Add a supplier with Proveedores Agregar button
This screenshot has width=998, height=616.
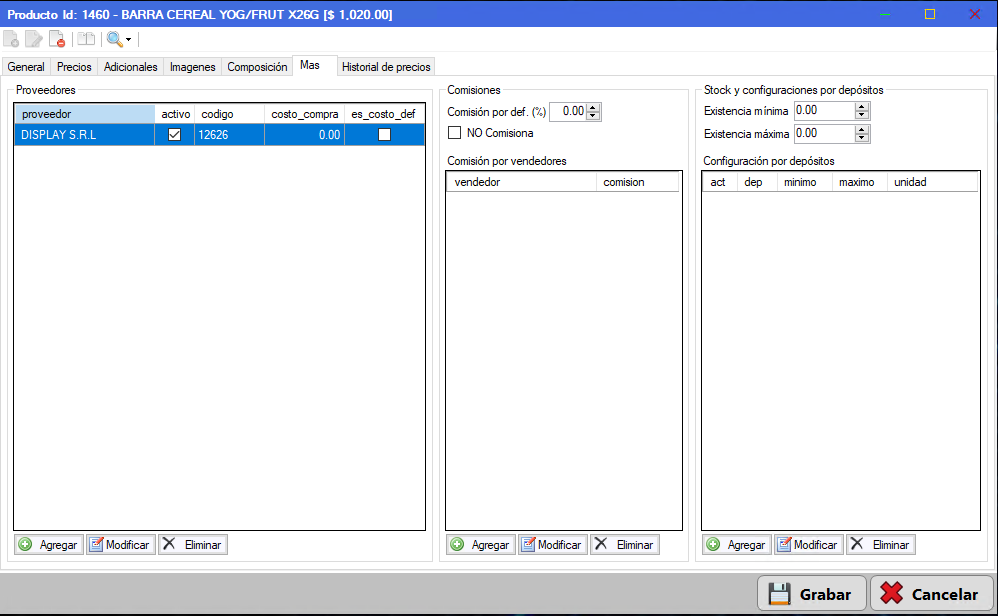click(49, 545)
